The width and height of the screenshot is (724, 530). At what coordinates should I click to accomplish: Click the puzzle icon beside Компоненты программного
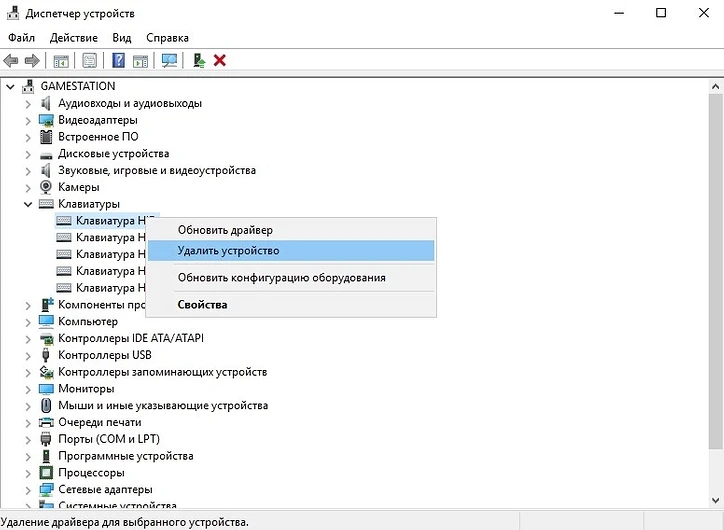coord(47,304)
